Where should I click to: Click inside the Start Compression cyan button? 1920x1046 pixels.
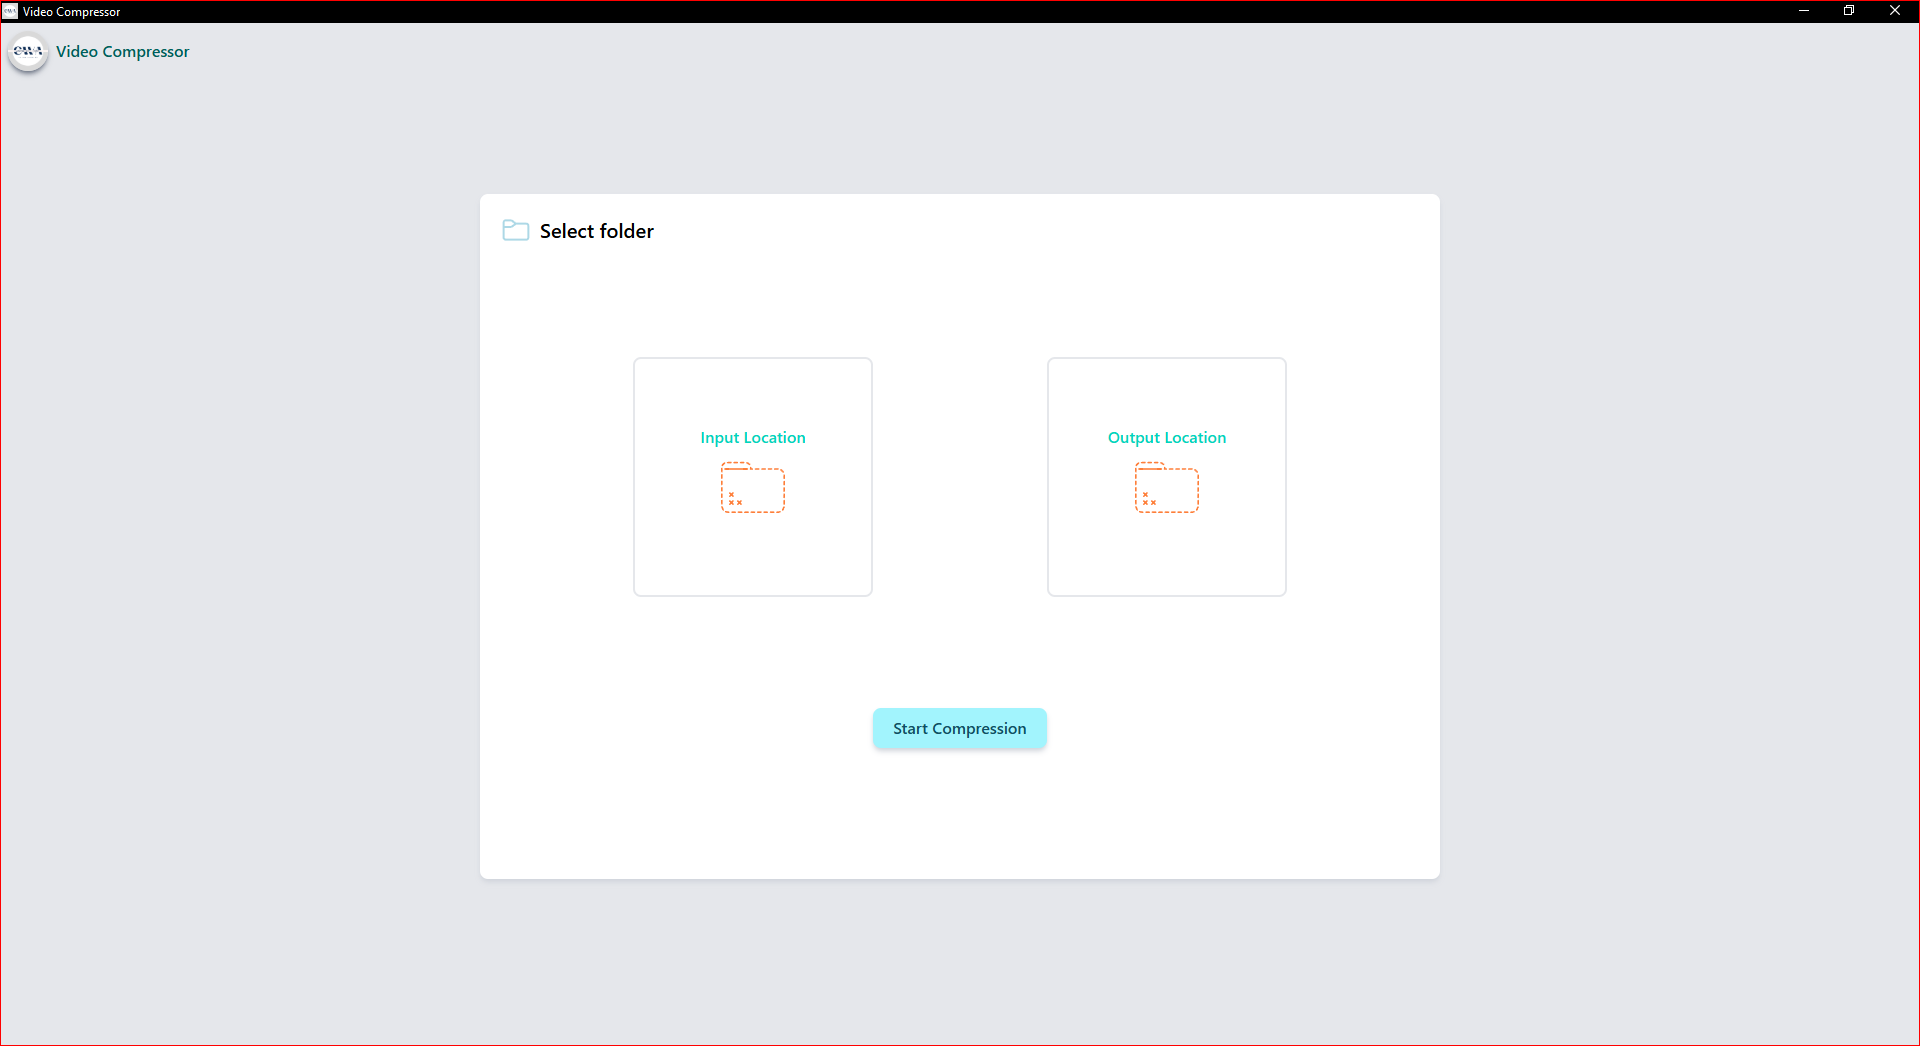(x=959, y=728)
